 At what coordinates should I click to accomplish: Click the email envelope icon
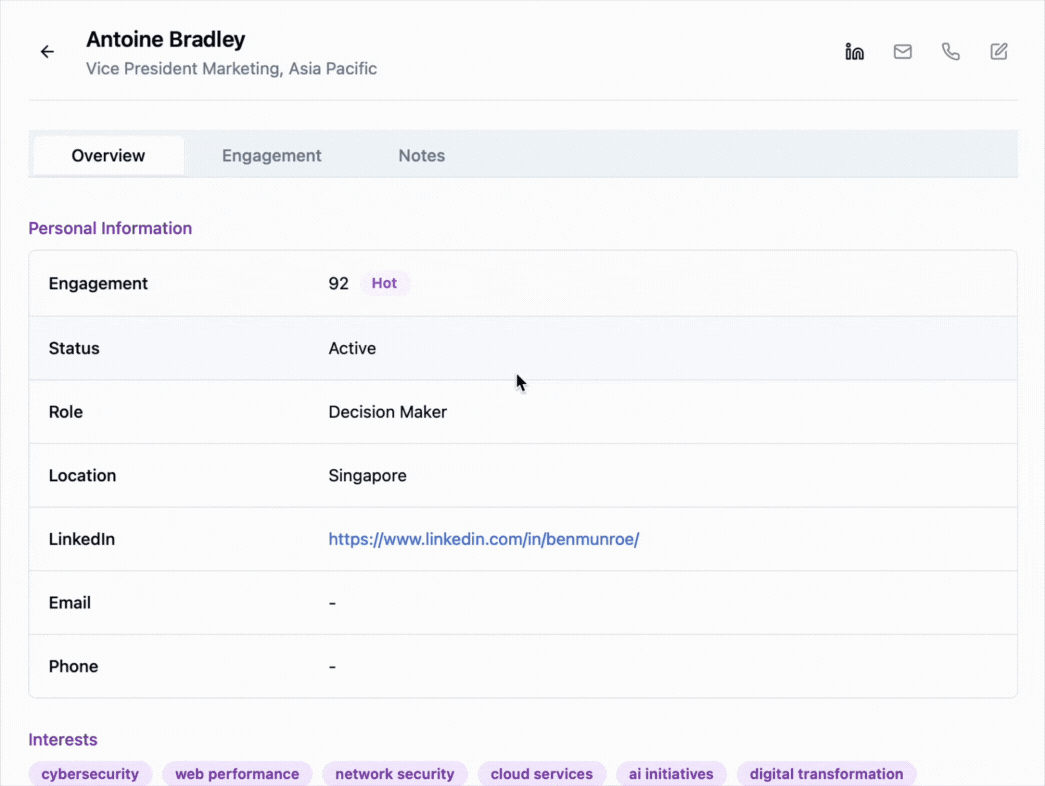903,52
